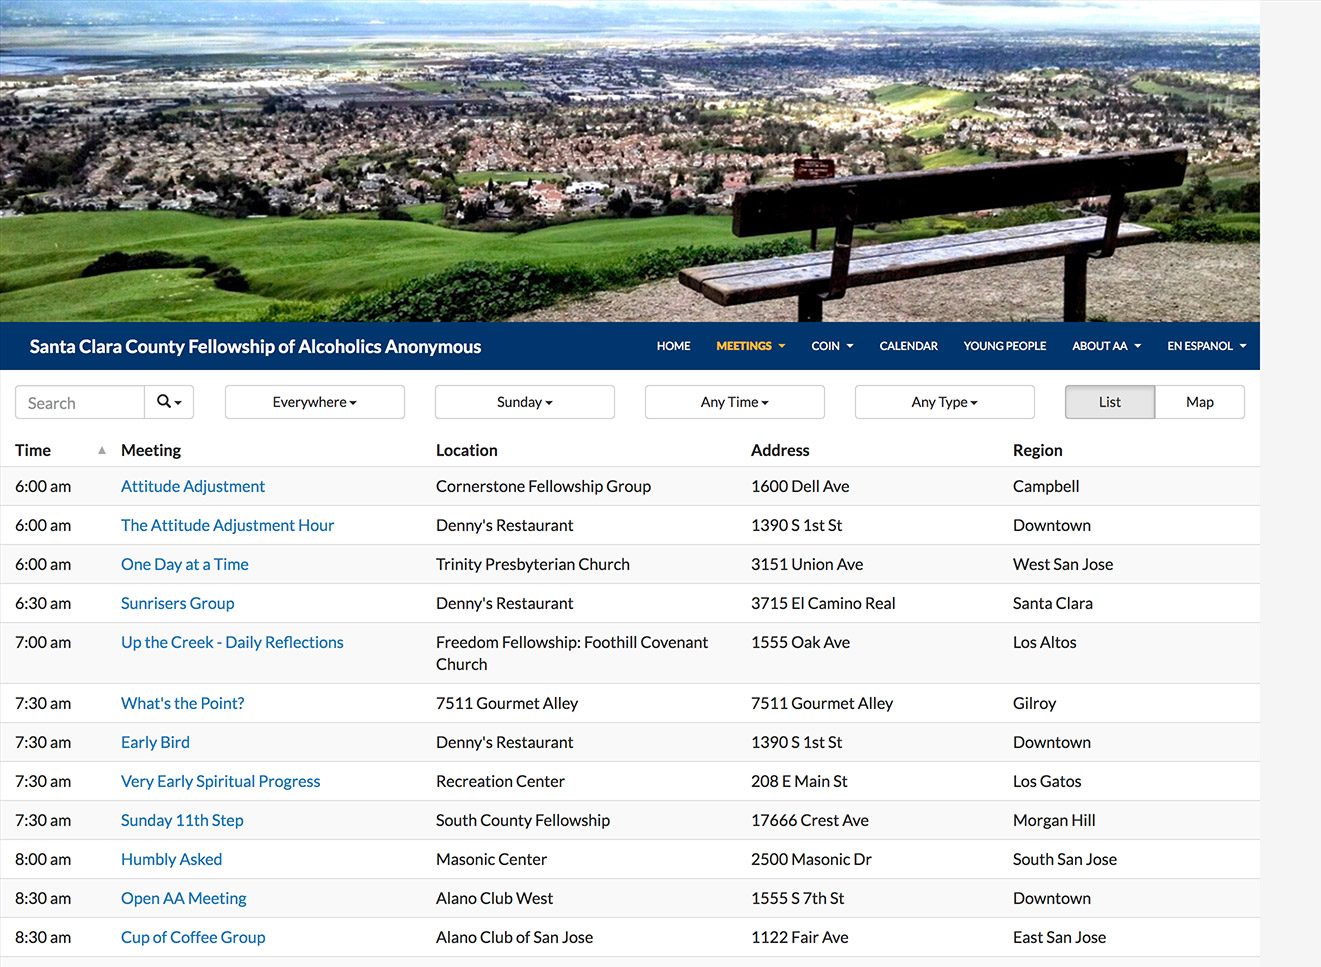The width and height of the screenshot is (1321, 967).
Task: Open the Sunday day dropdown
Action: (x=525, y=402)
